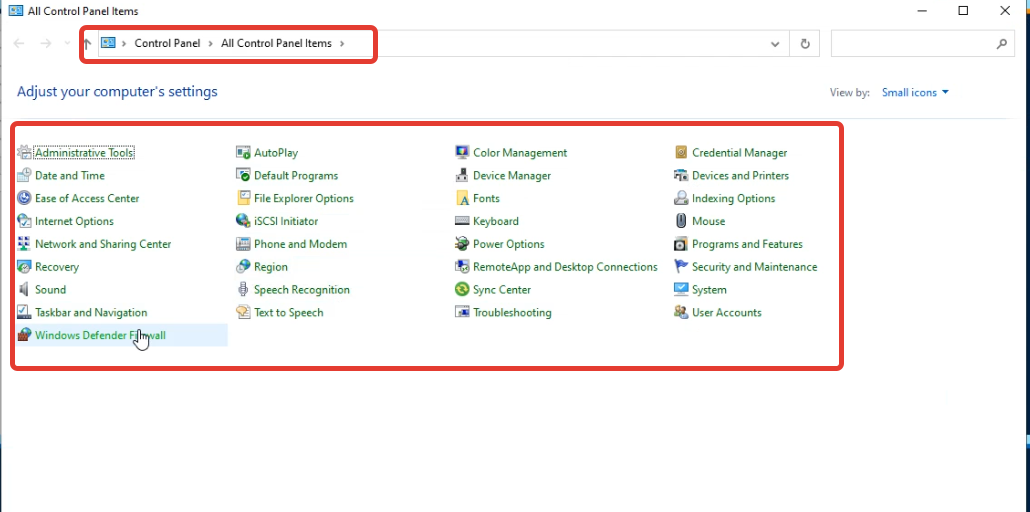Open the Ease of Access Center icon
Screen dimensions: 1030x512
[24, 198]
